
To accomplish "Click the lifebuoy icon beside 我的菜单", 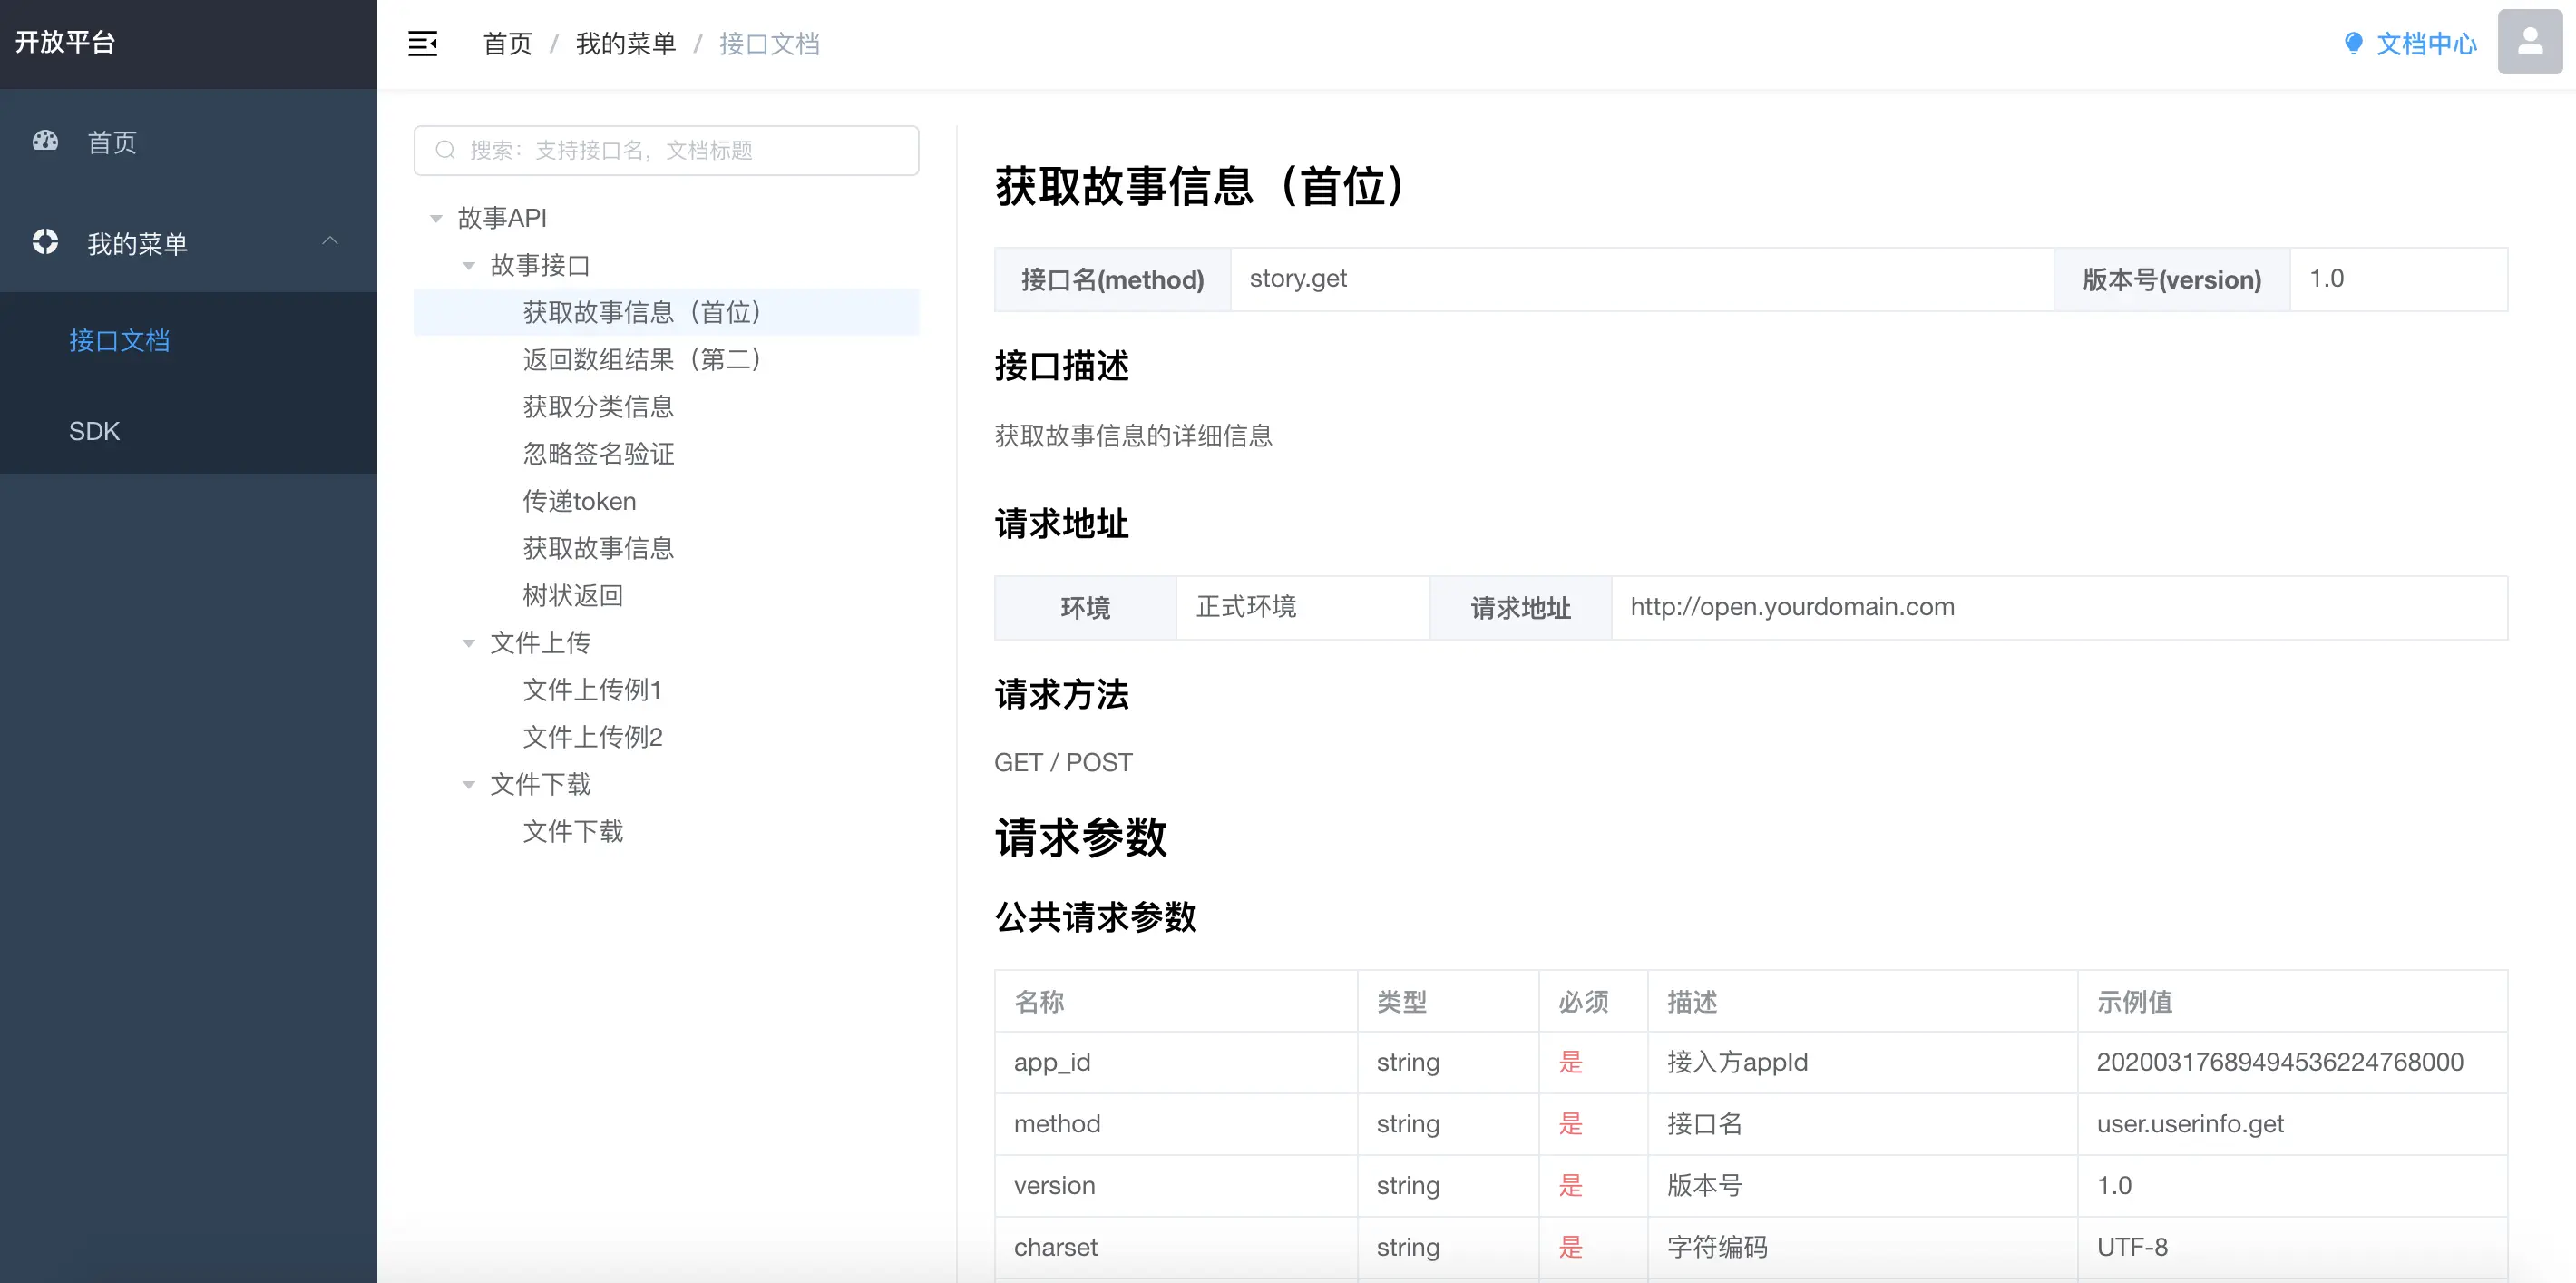I will 45,242.
